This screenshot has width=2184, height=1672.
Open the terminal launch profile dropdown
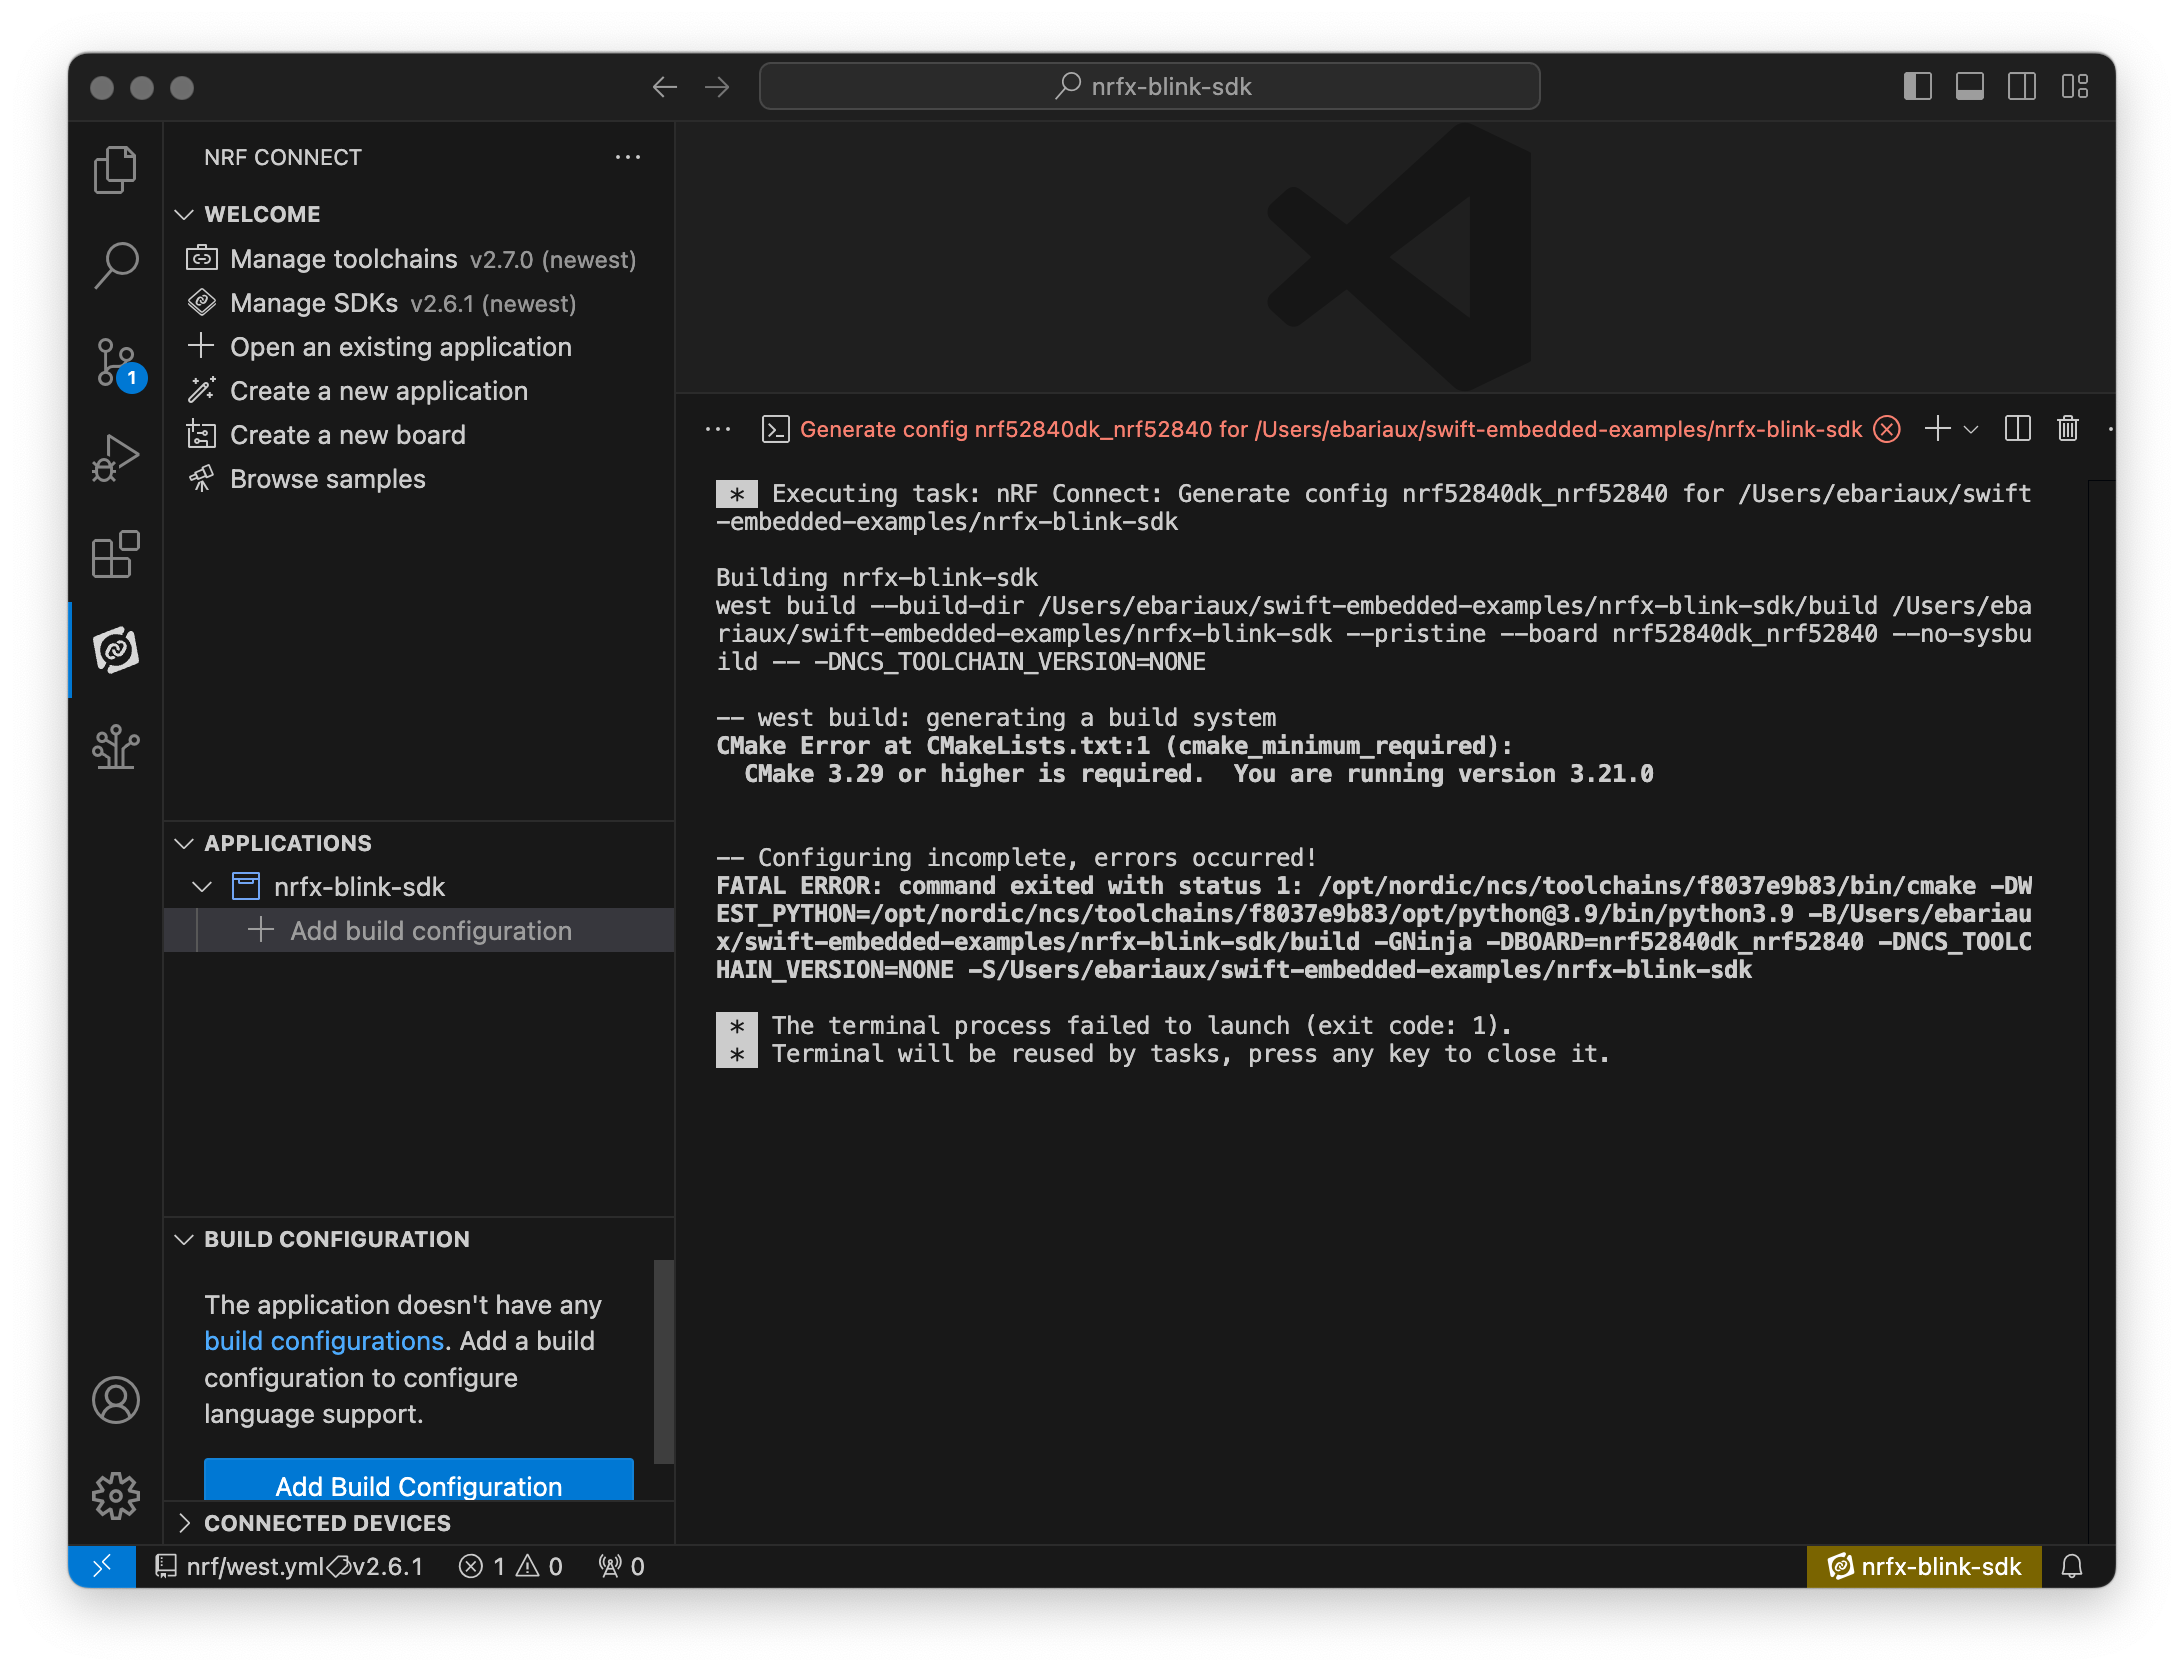click(1971, 429)
